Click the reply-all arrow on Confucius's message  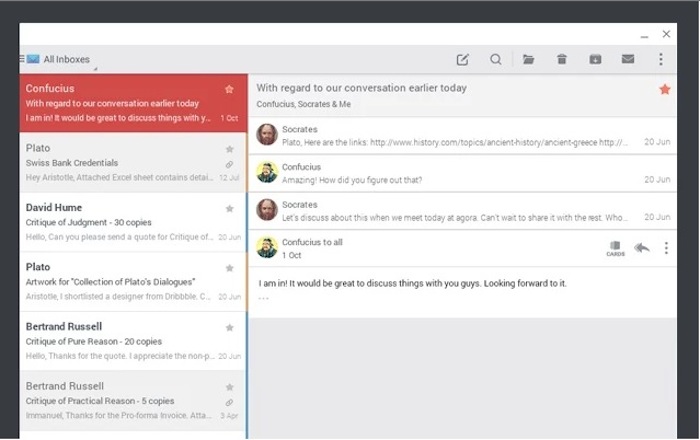pos(642,247)
